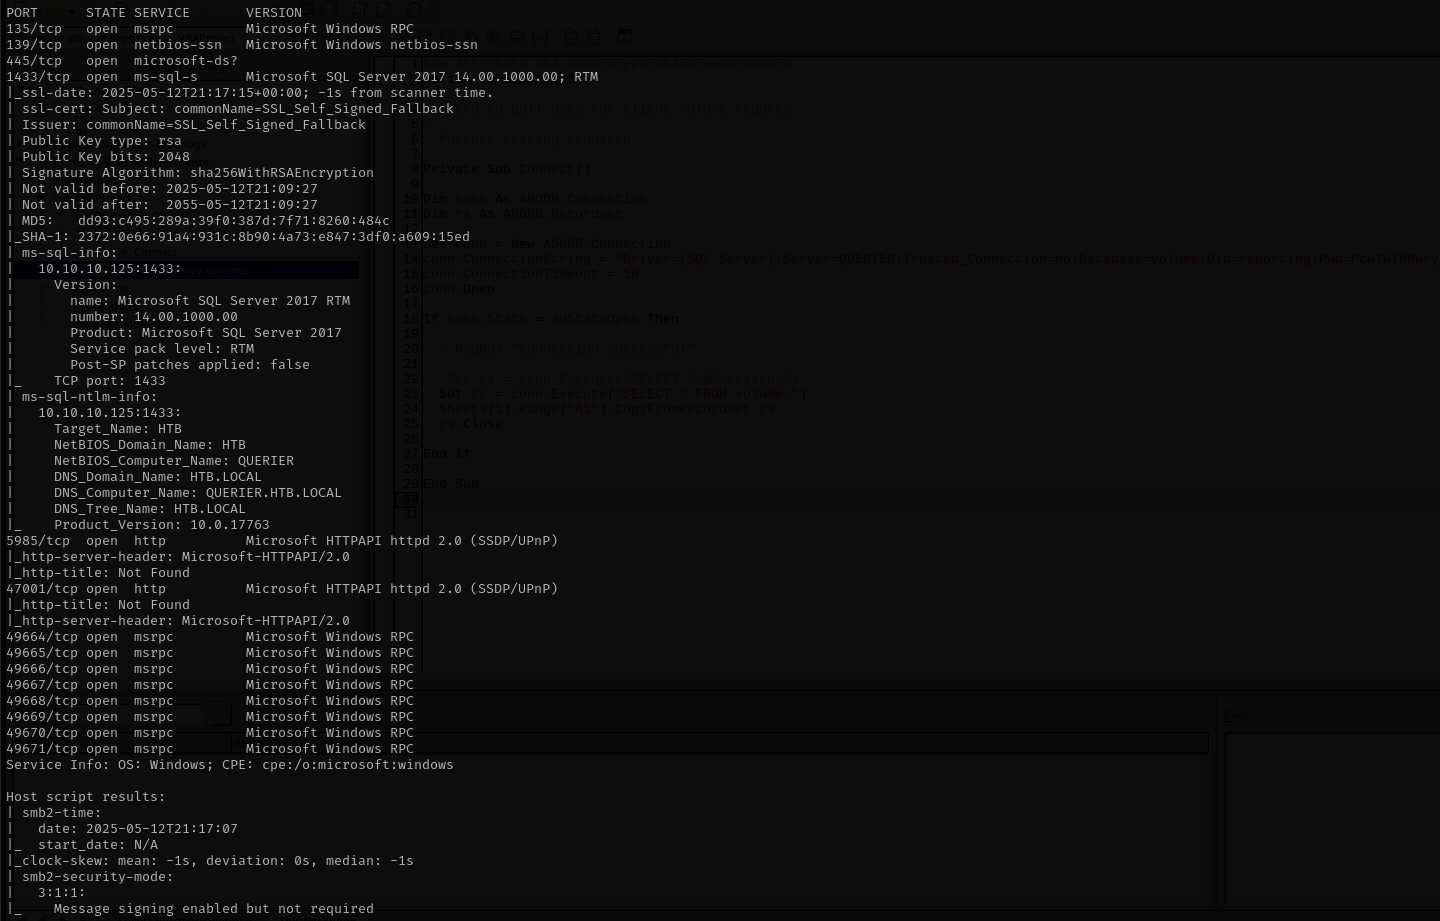Select the 49669/tcp port entry

pyautogui.click(x=42, y=717)
